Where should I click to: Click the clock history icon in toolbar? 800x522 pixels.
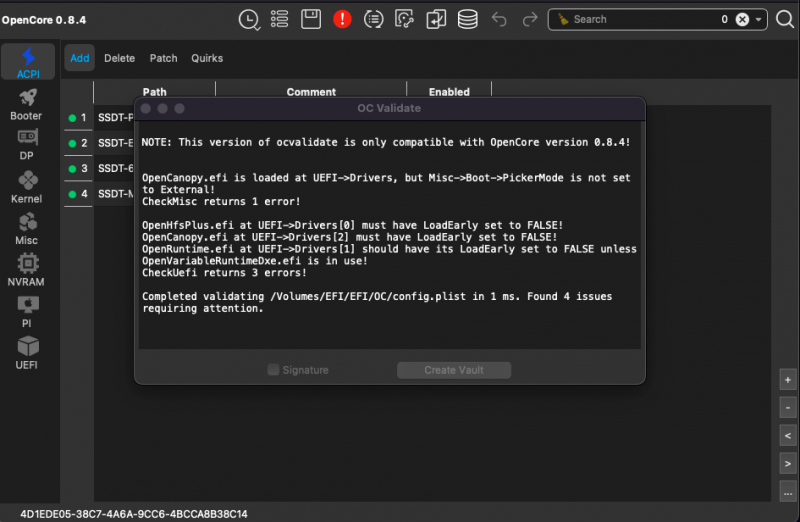(x=249, y=19)
